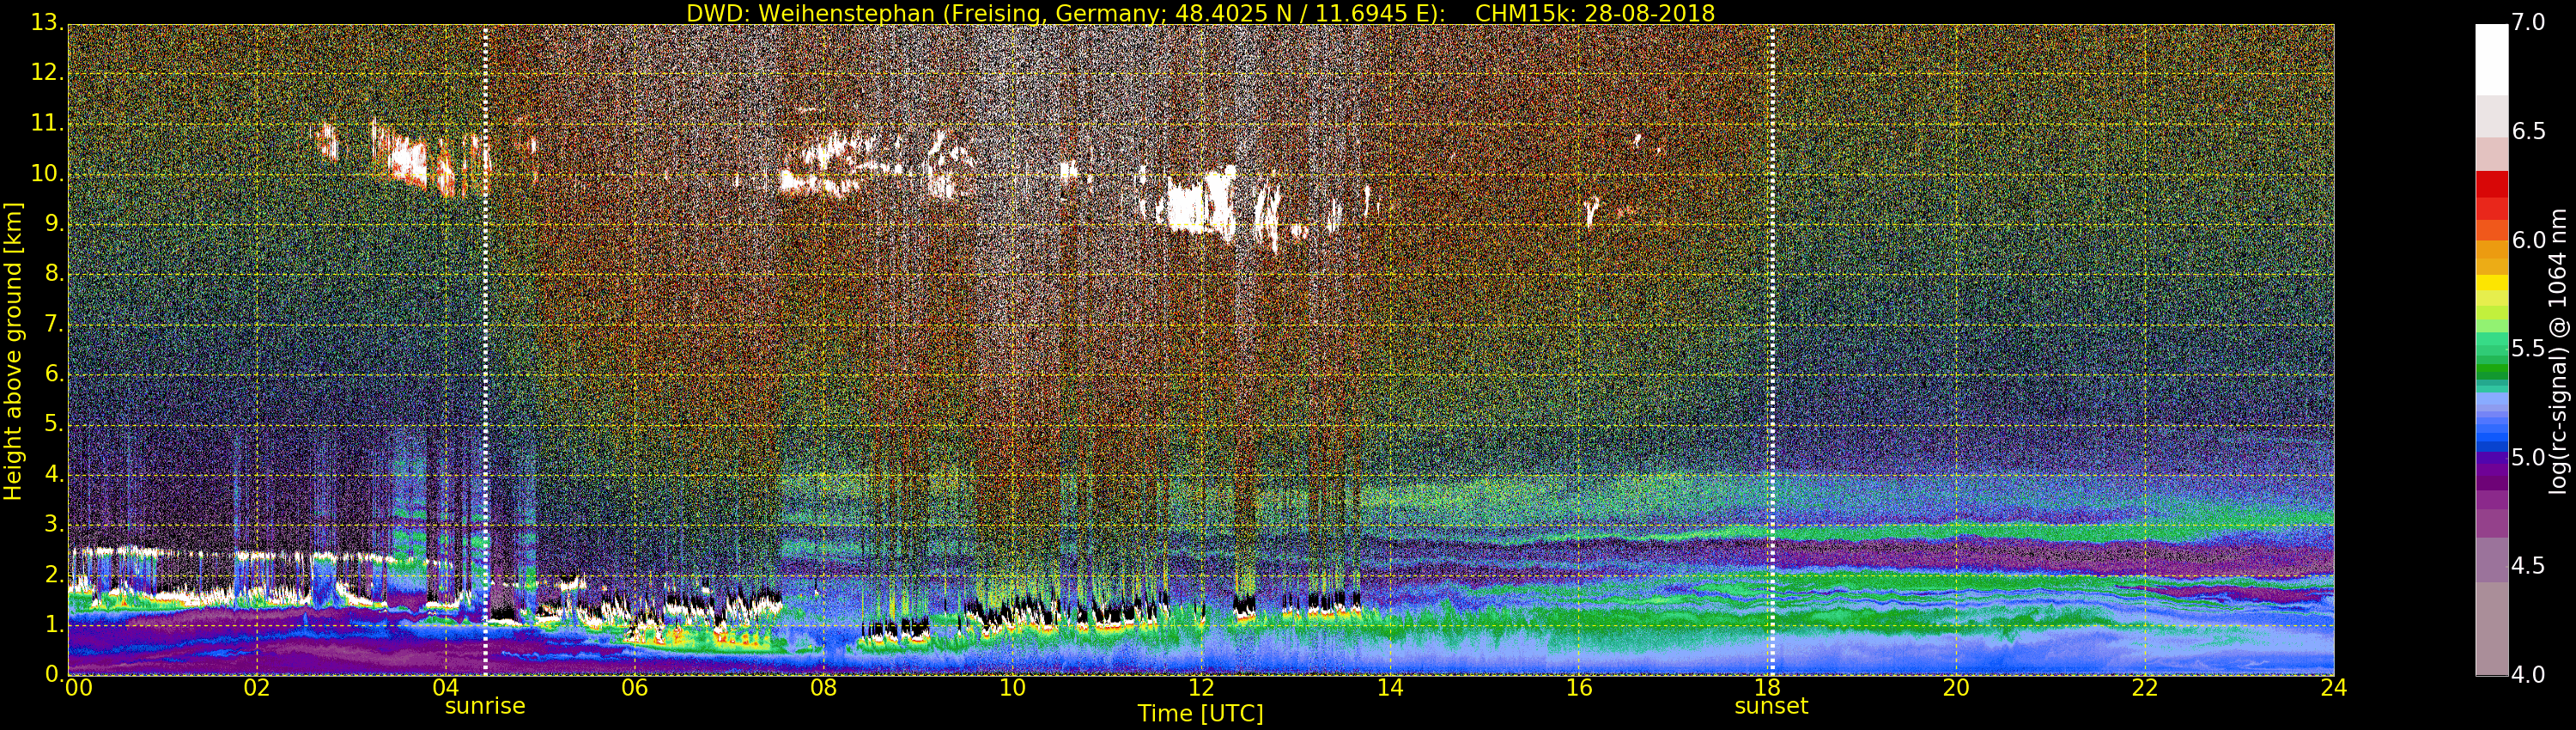Screen dimensions: 2576x730
Task: Click the time axis tick '10'
Action: (x=1012, y=687)
